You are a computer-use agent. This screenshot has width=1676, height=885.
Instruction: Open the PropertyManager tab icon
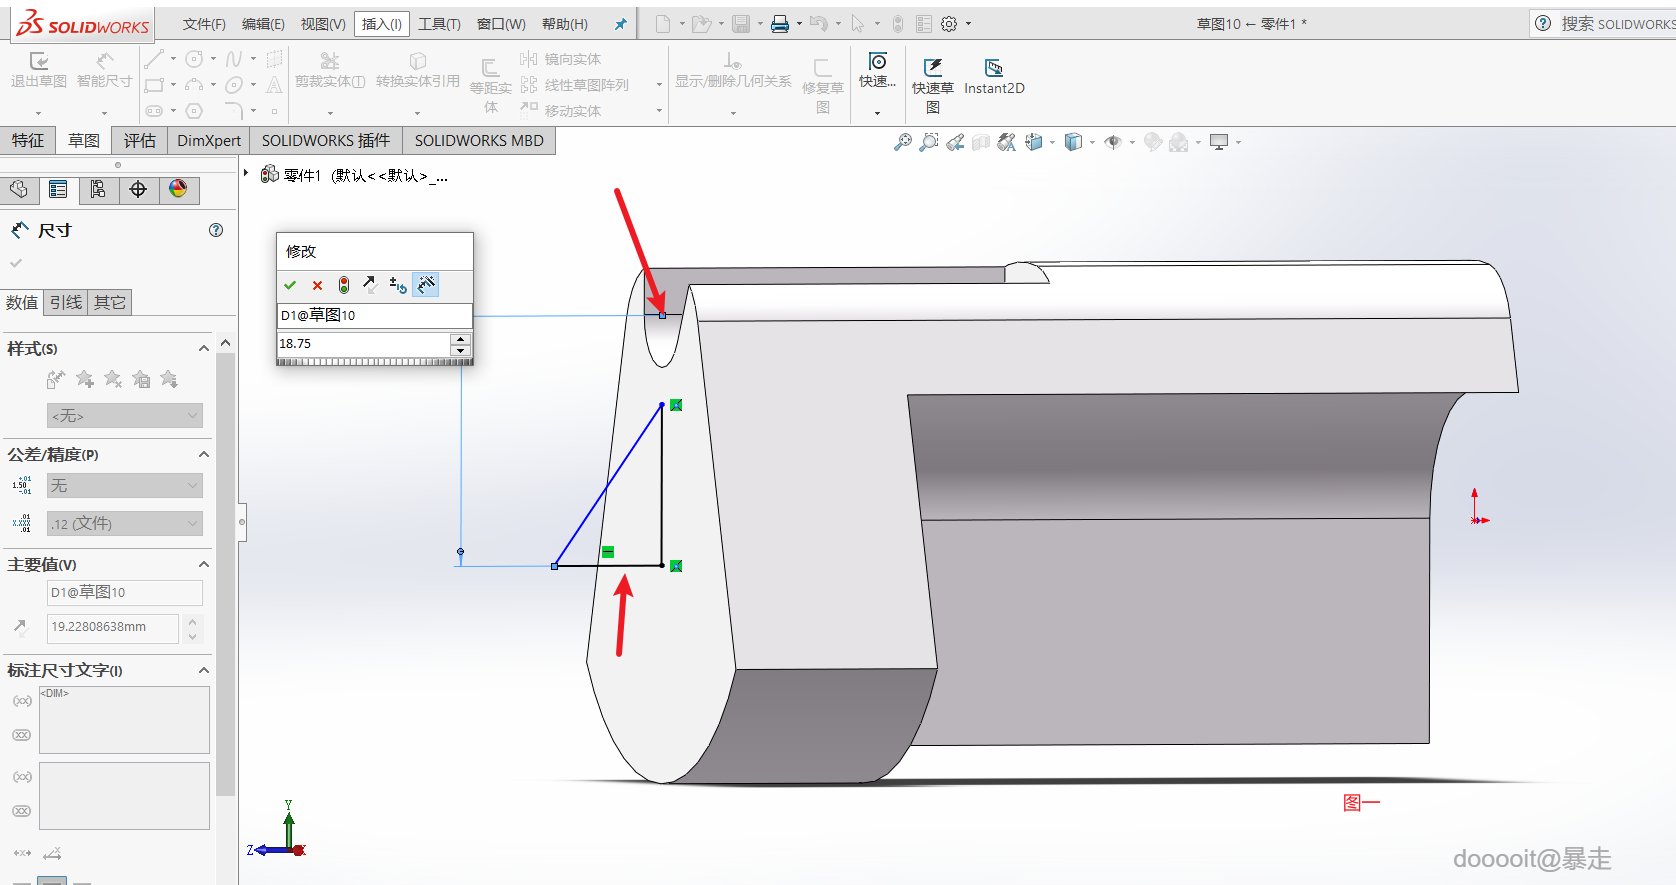[58, 190]
